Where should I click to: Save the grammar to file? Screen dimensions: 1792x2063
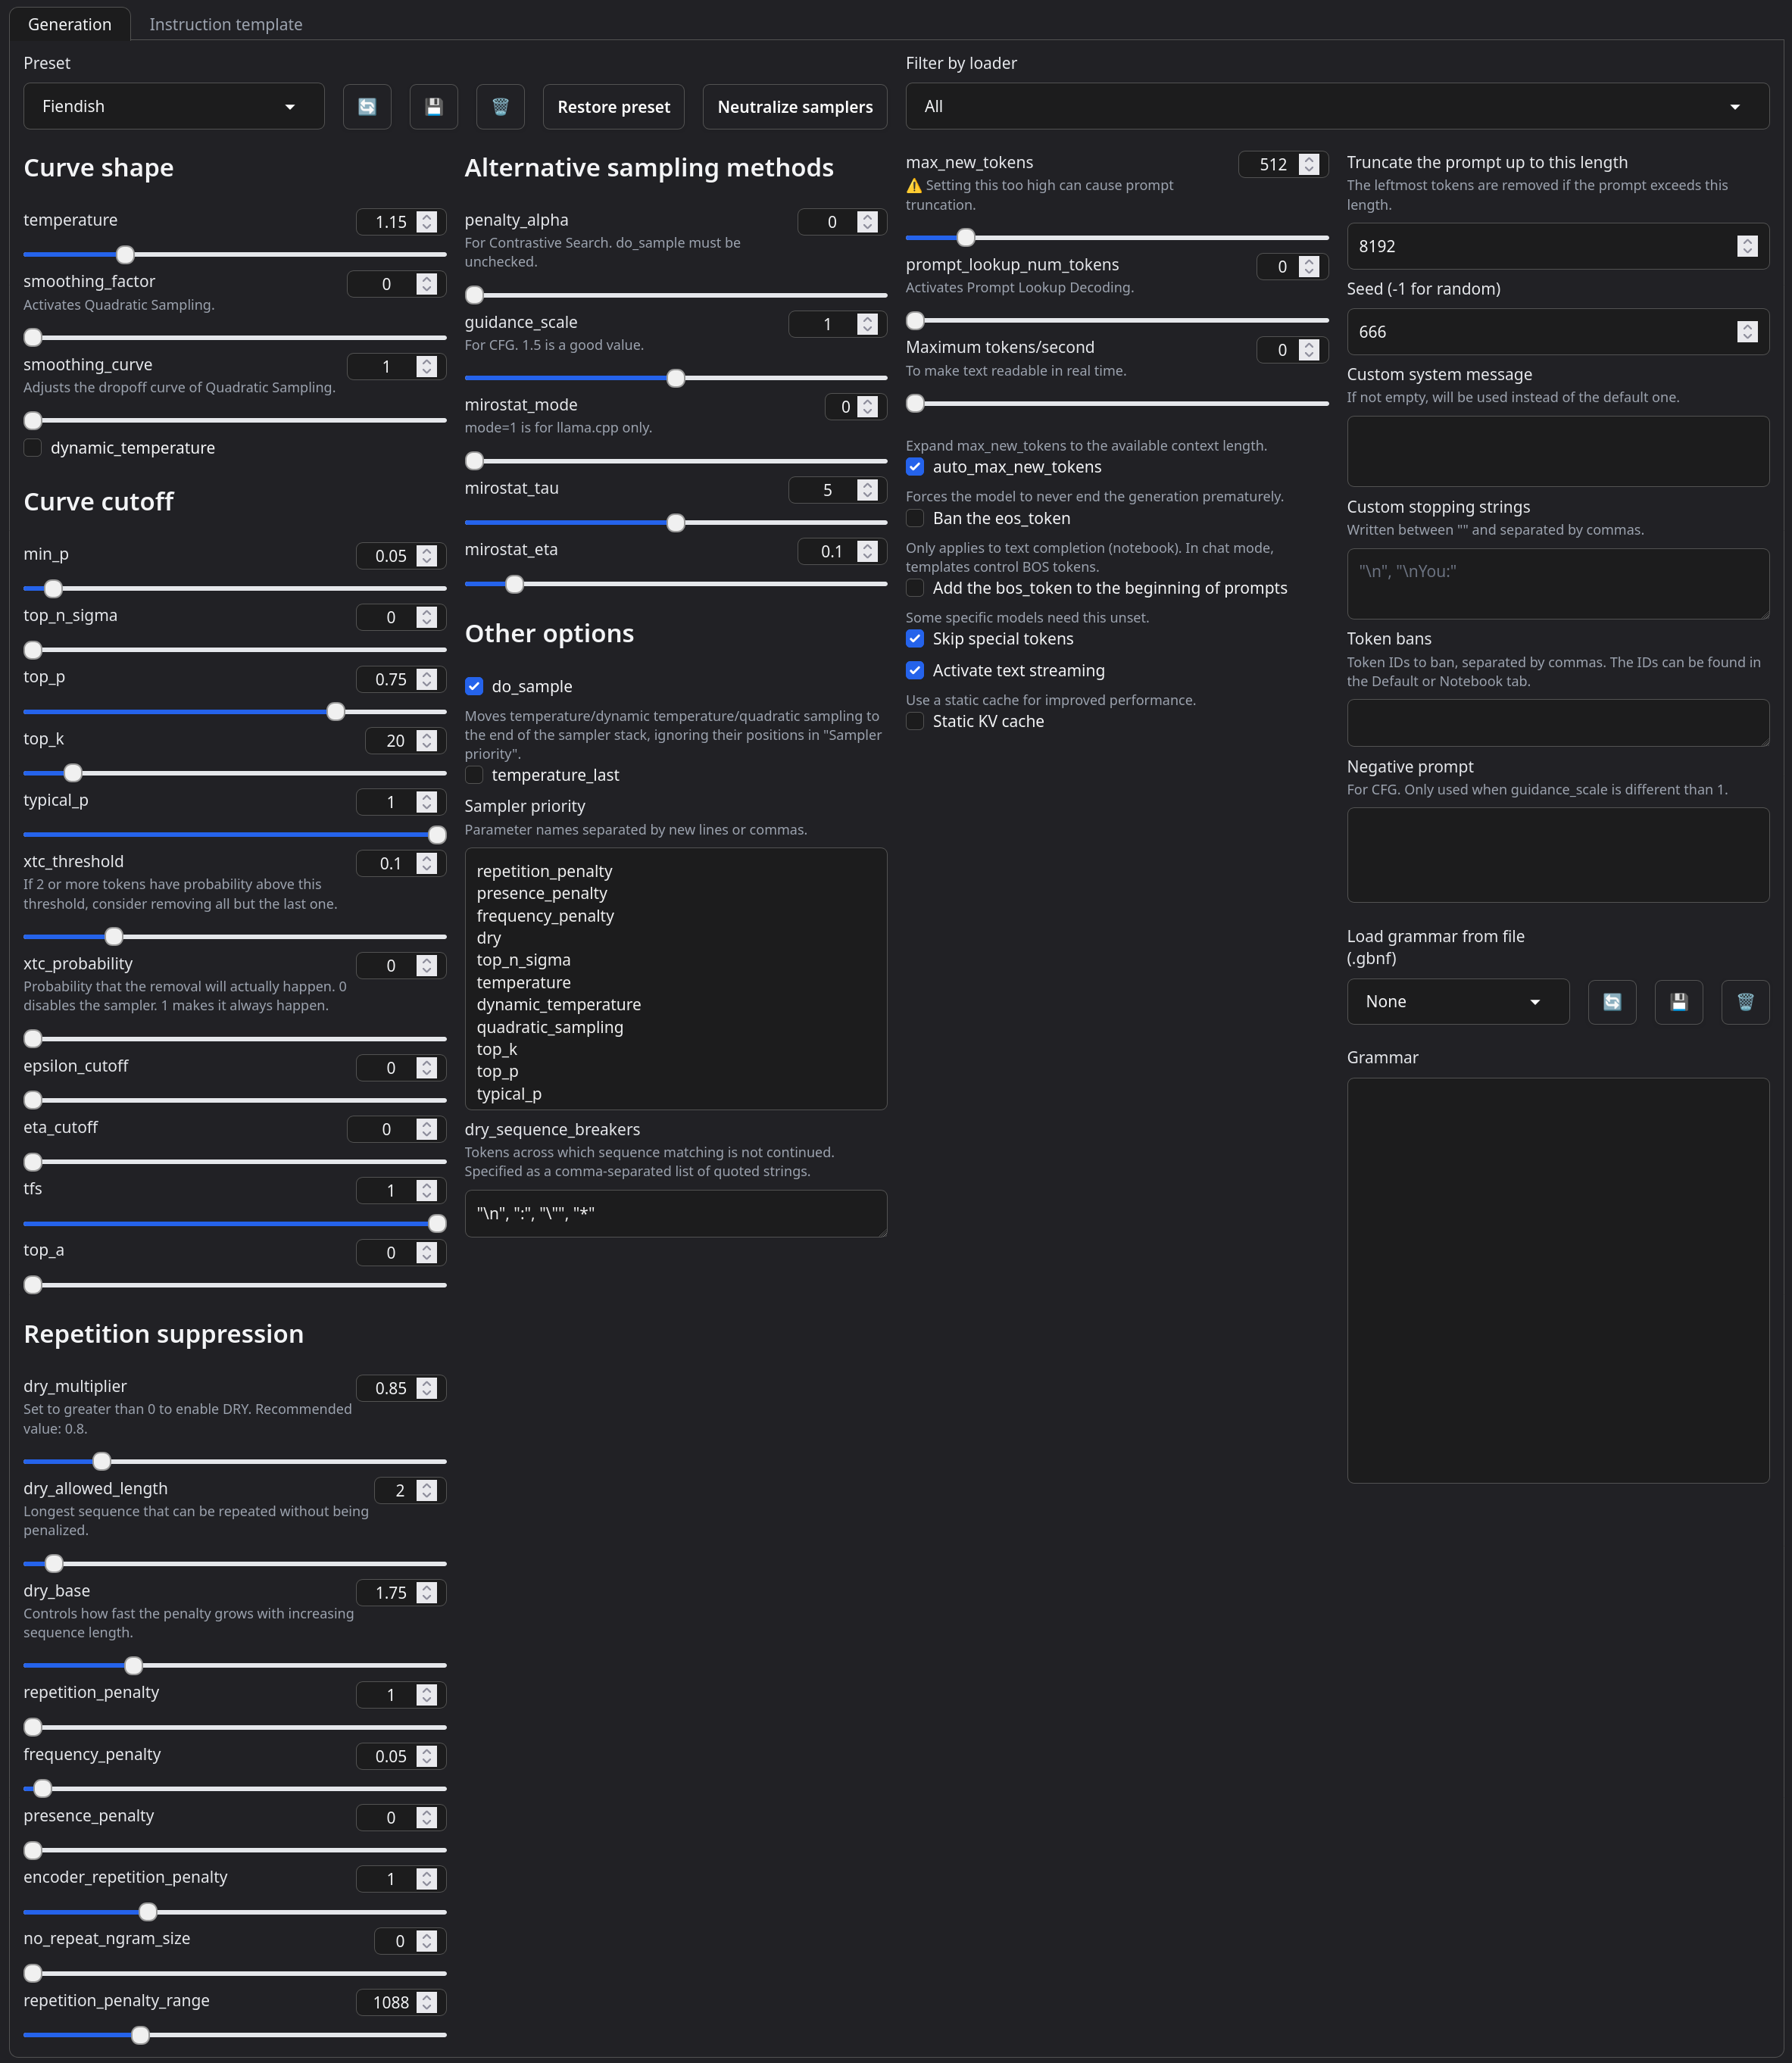(x=1679, y=1001)
